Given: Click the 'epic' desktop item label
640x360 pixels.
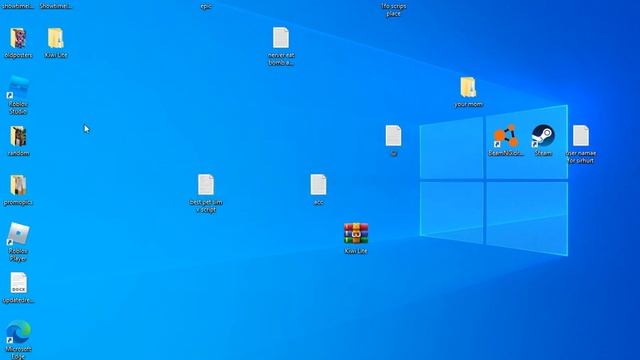Looking at the screenshot, I should click(206, 6).
